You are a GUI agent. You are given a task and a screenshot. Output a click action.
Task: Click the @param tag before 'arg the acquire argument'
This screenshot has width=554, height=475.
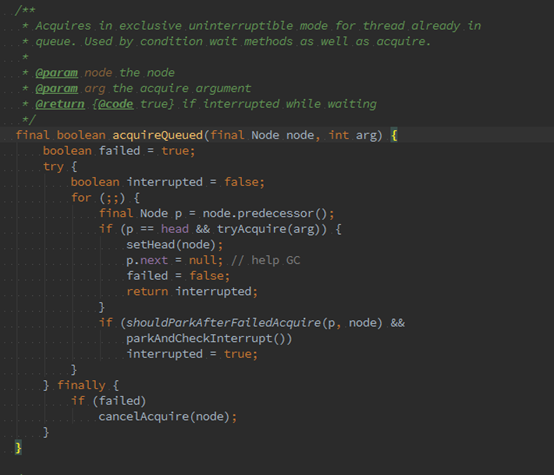tap(57, 88)
